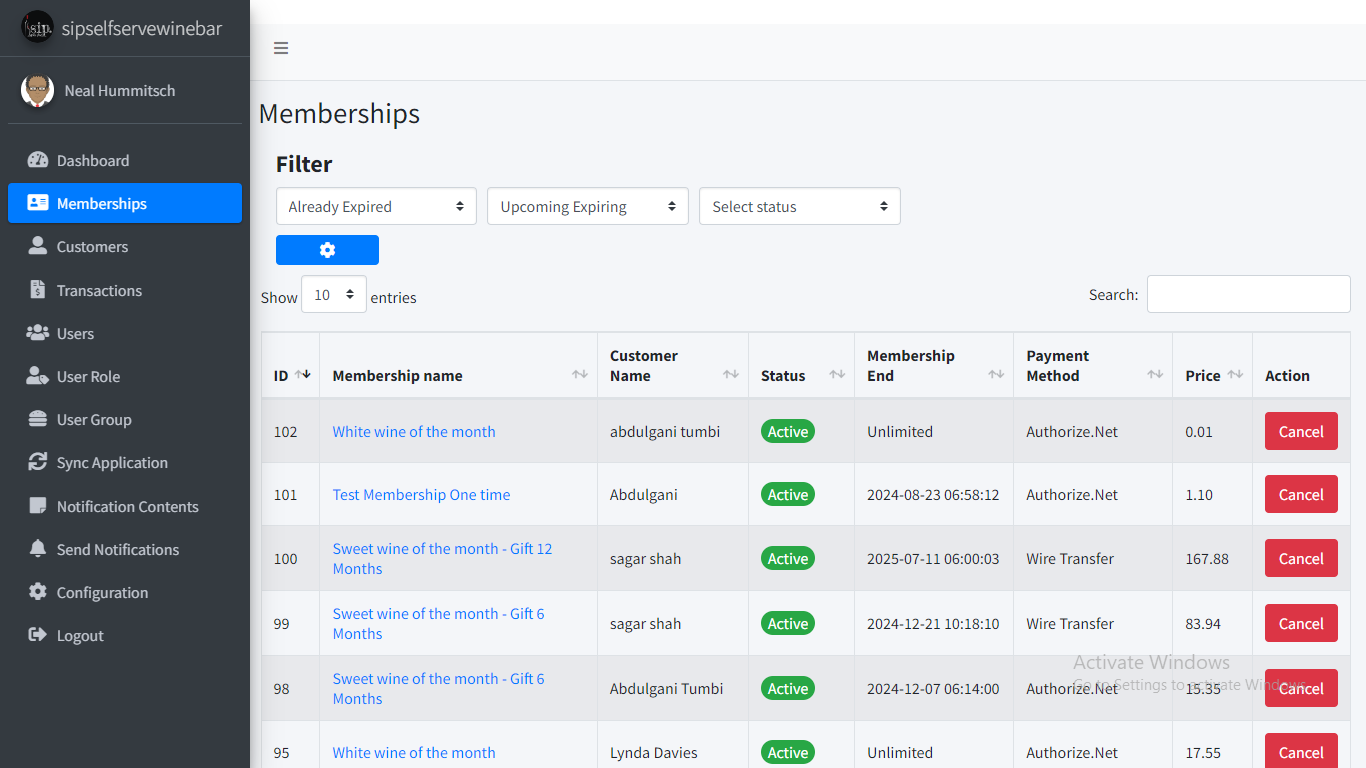Open User Role menu item
Viewport: 1366px width, 768px height.
[88, 377]
